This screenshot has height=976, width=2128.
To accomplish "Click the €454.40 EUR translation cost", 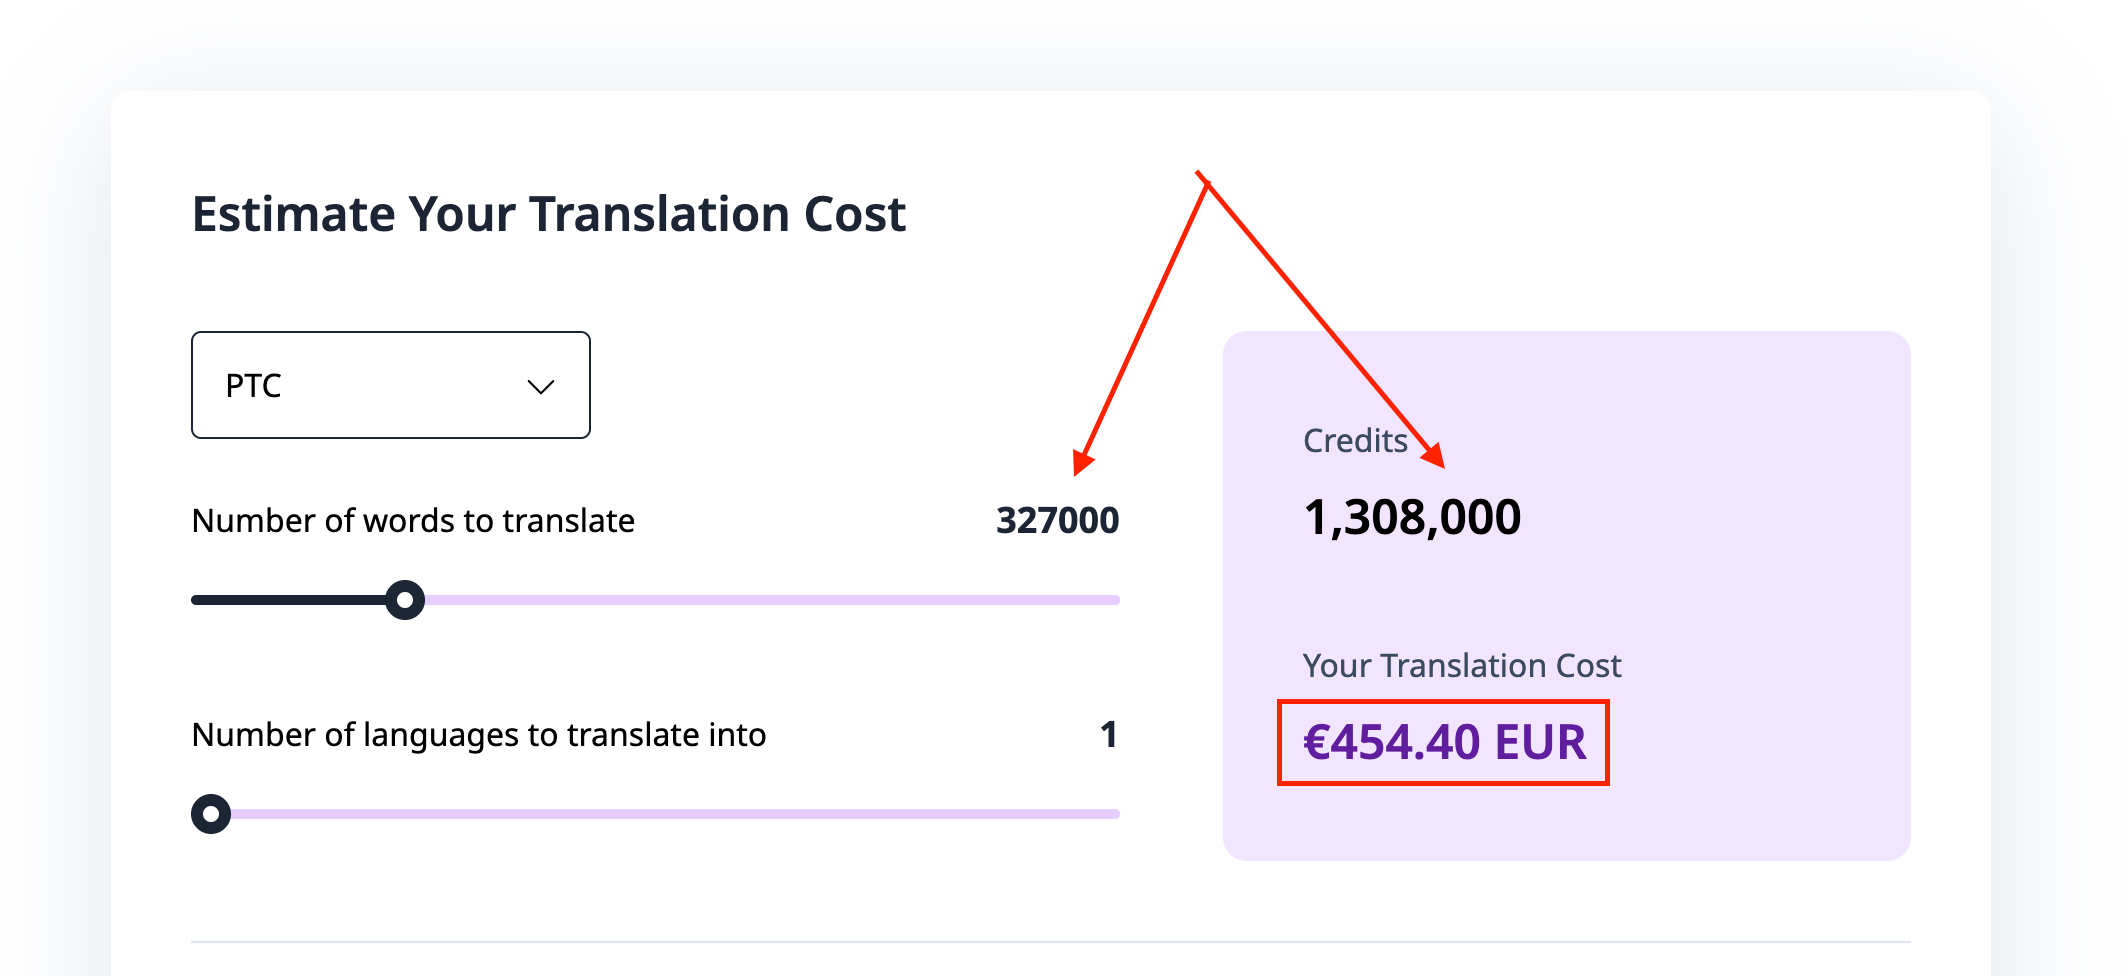I will click(x=1444, y=743).
